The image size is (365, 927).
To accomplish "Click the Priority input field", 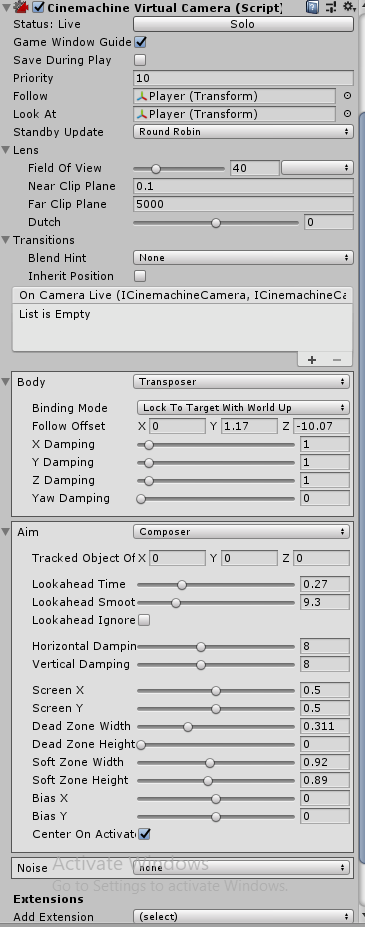I will [243, 78].
